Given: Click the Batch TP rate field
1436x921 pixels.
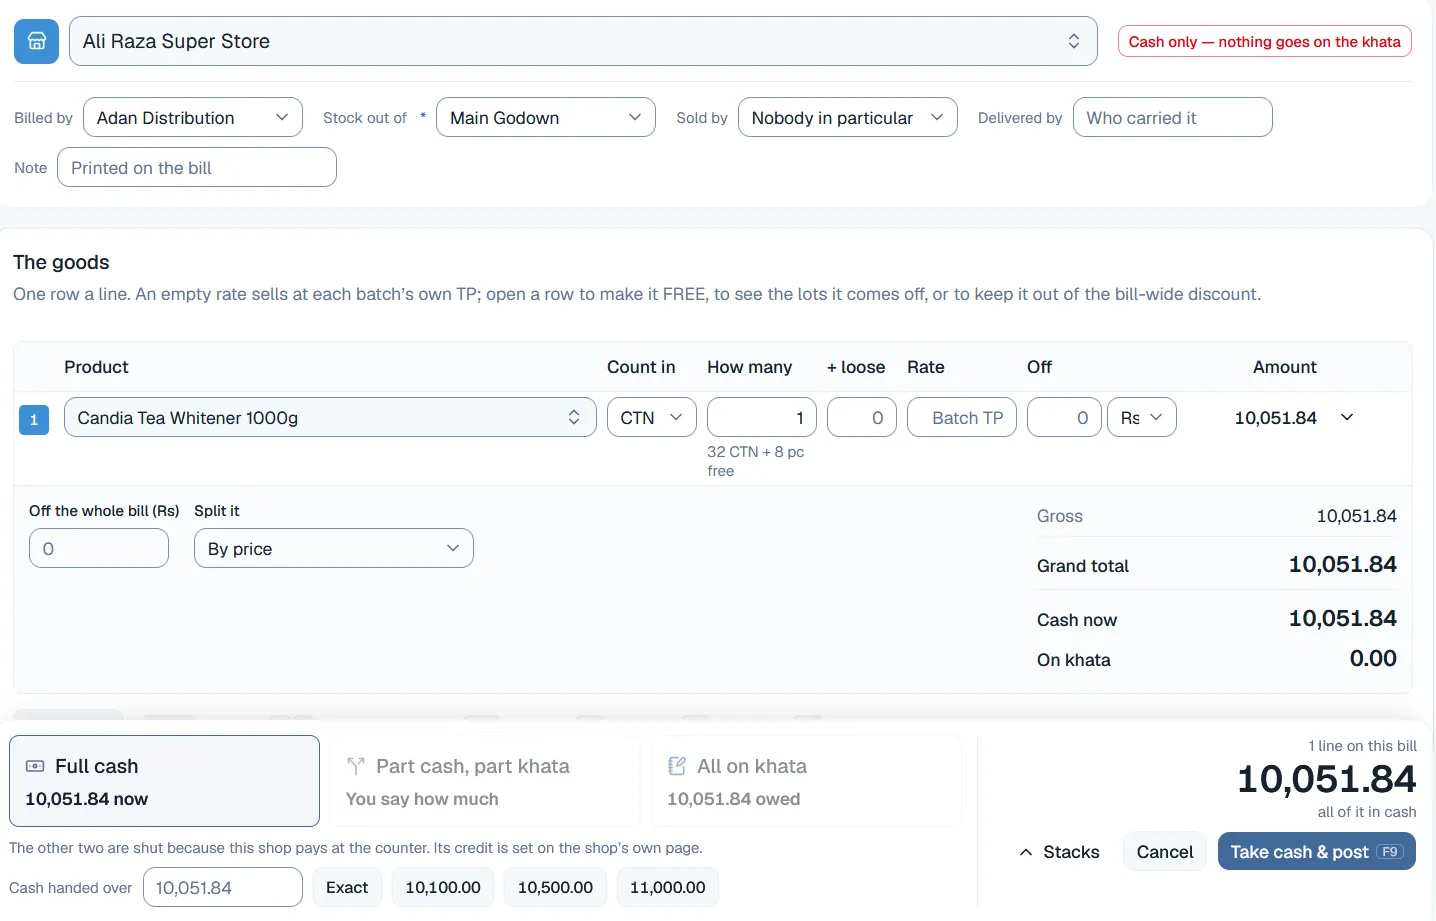Looking at the screenshot, I should (962, 417).
